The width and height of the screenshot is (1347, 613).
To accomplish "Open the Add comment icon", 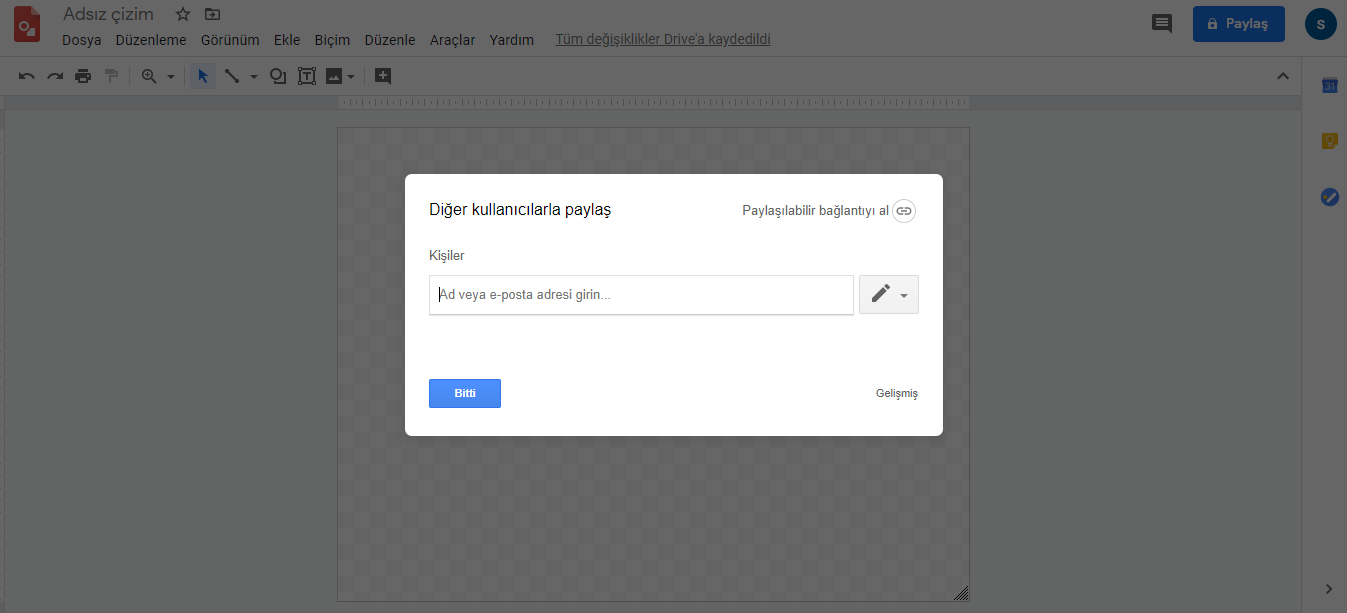I will tap(1161, 23).
